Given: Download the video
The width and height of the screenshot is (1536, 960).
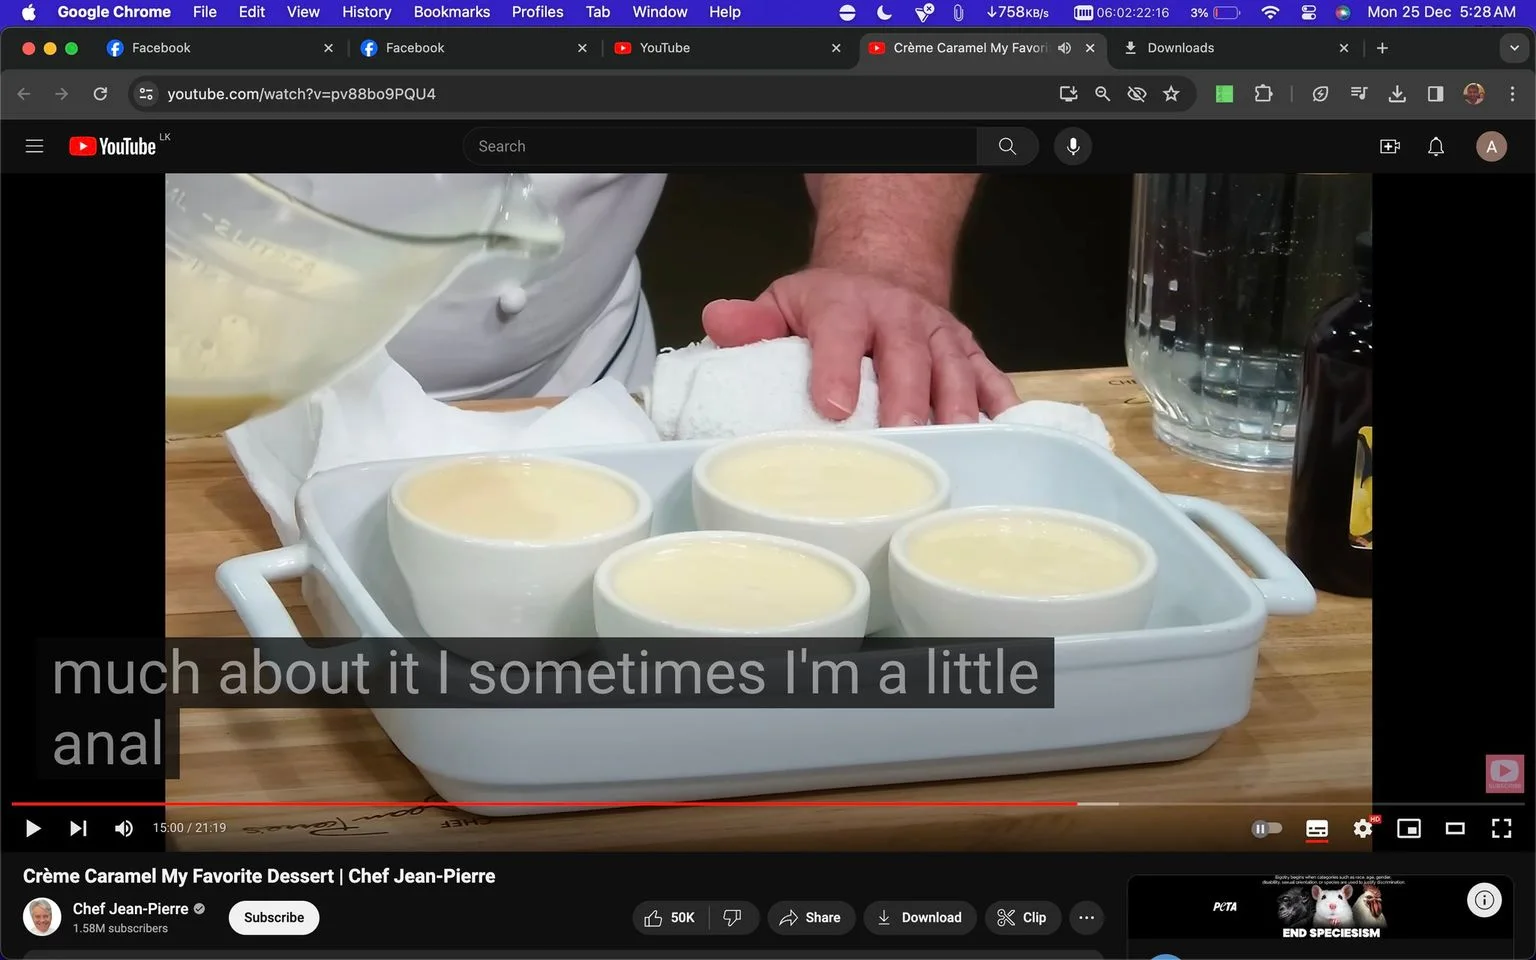Looking at the screenshot, I should click(x=920, y=917).
